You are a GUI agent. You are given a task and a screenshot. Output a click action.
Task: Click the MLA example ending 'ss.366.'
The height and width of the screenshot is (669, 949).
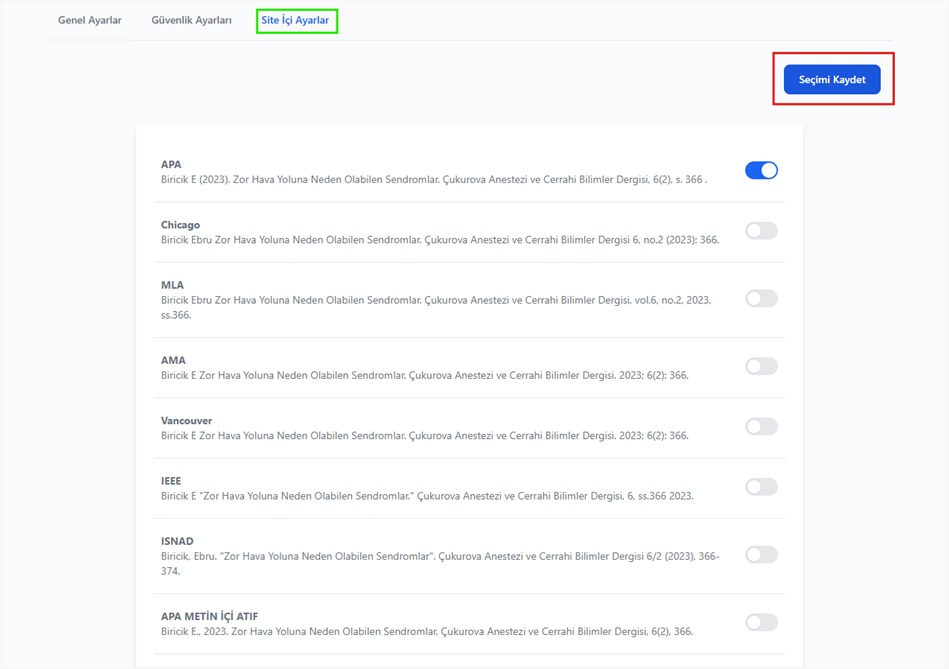[x=436, y=308]
